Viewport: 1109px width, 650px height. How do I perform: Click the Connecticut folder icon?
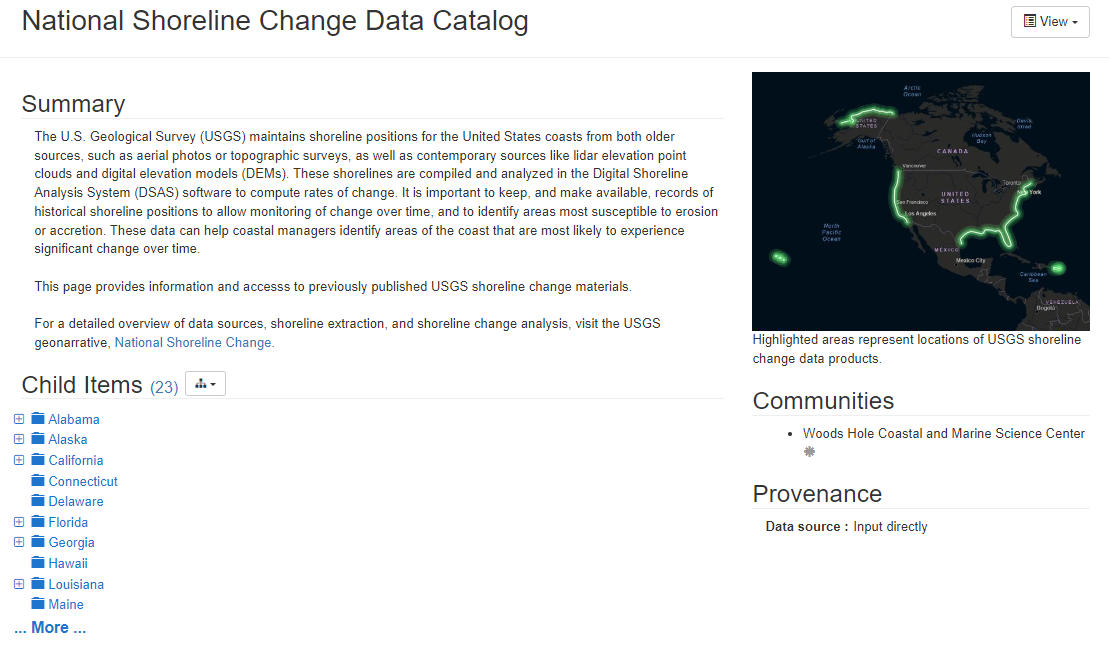click(x=38, y=481)
